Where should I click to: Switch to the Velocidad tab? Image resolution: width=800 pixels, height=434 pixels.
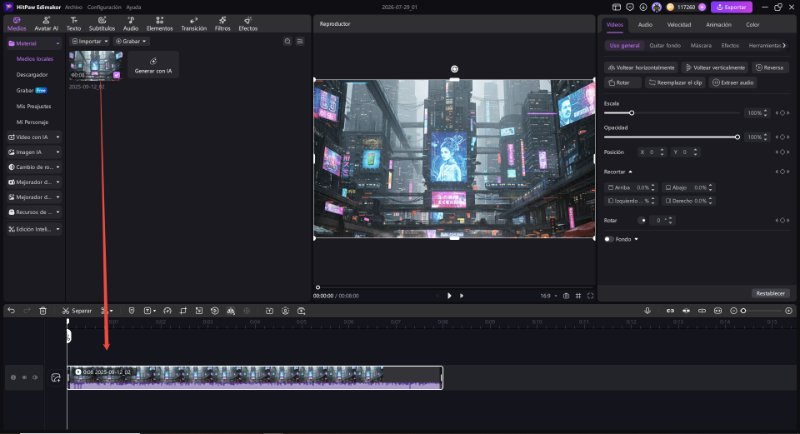679,24
